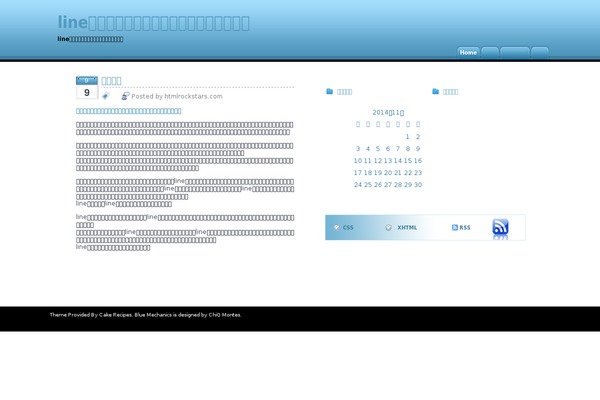Click the site tagline under the title
600x400 pixels.
click(x=90, y=39)
